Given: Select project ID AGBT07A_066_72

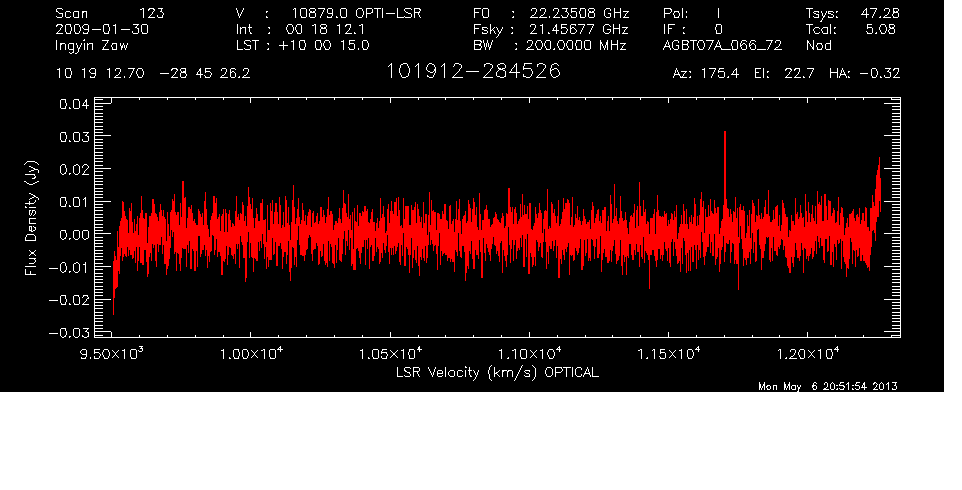Looking at the screenshot, I should pyautogui.click(x=723, y=45).
